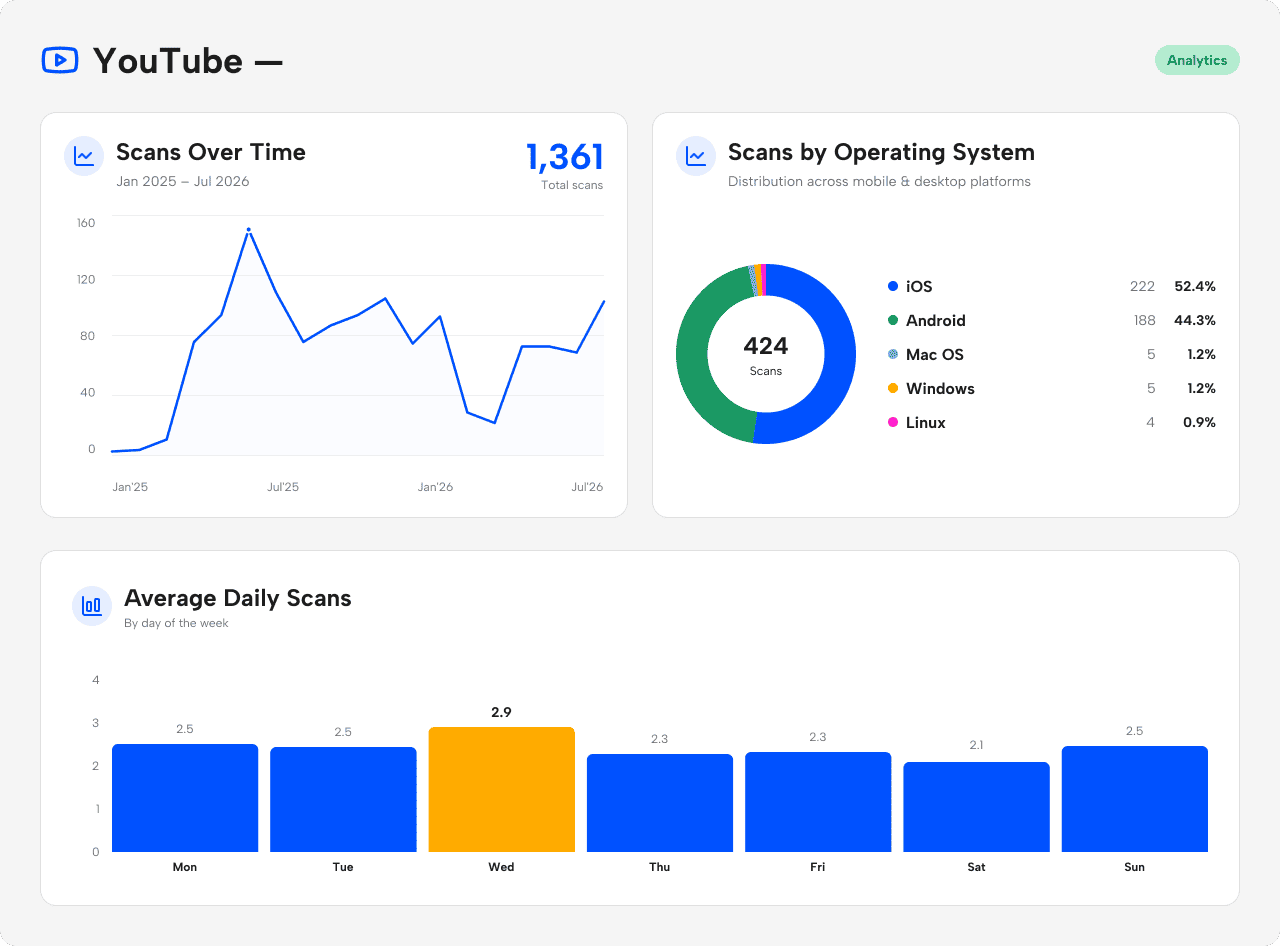Click the YouTube play logo icon
This screenshot has height=946, width=1280.
tap(60, 60)
